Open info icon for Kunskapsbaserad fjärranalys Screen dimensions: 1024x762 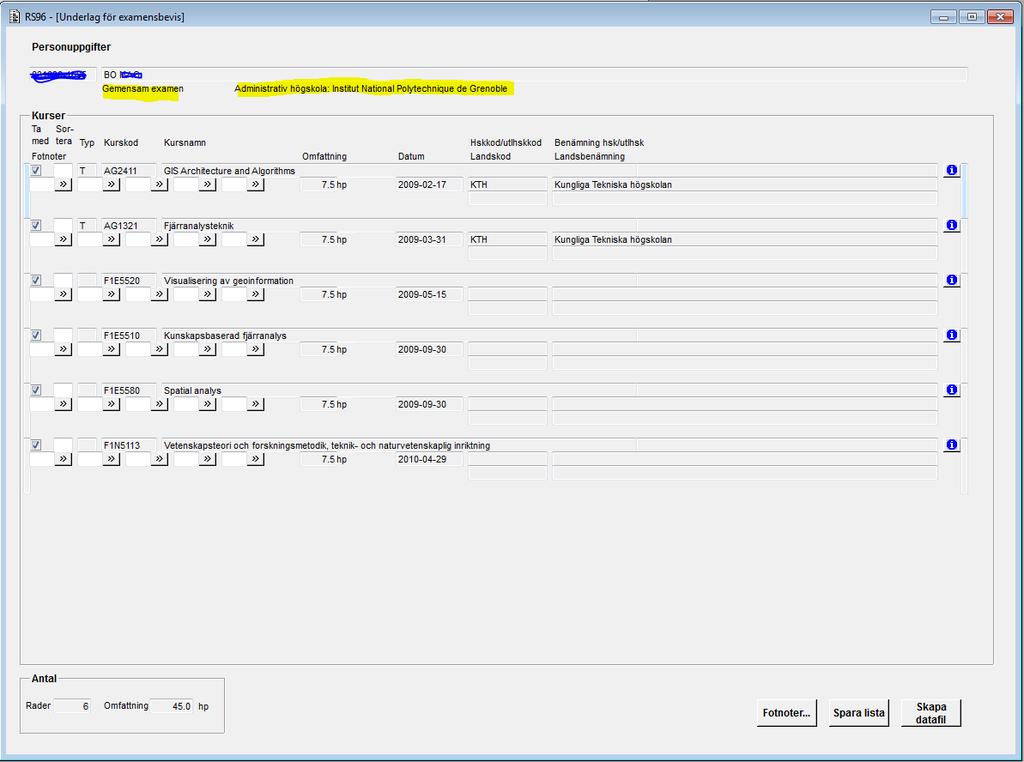952,335
